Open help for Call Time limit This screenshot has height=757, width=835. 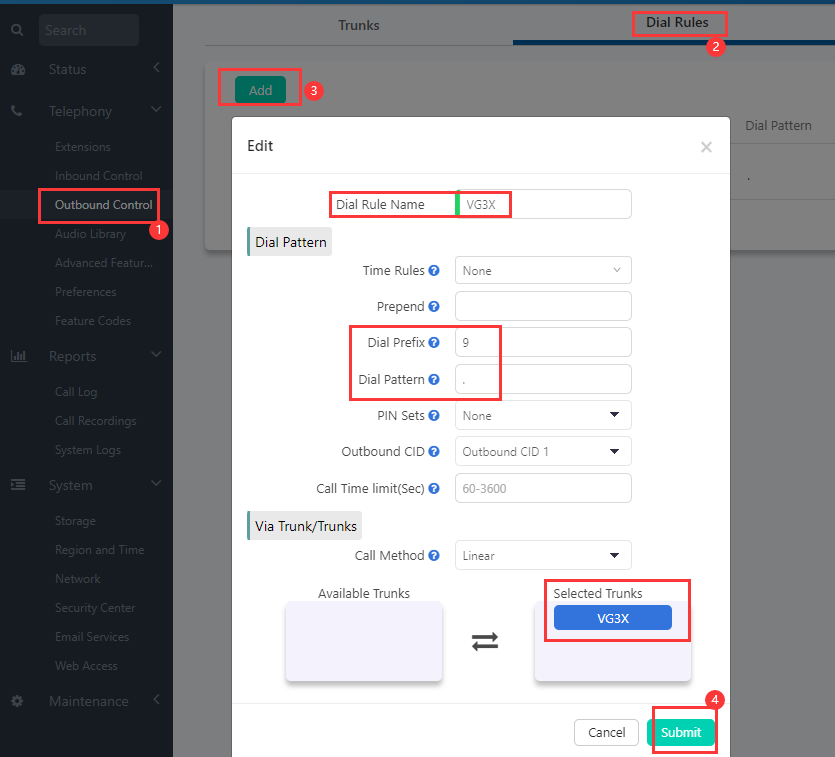point(434,488)
